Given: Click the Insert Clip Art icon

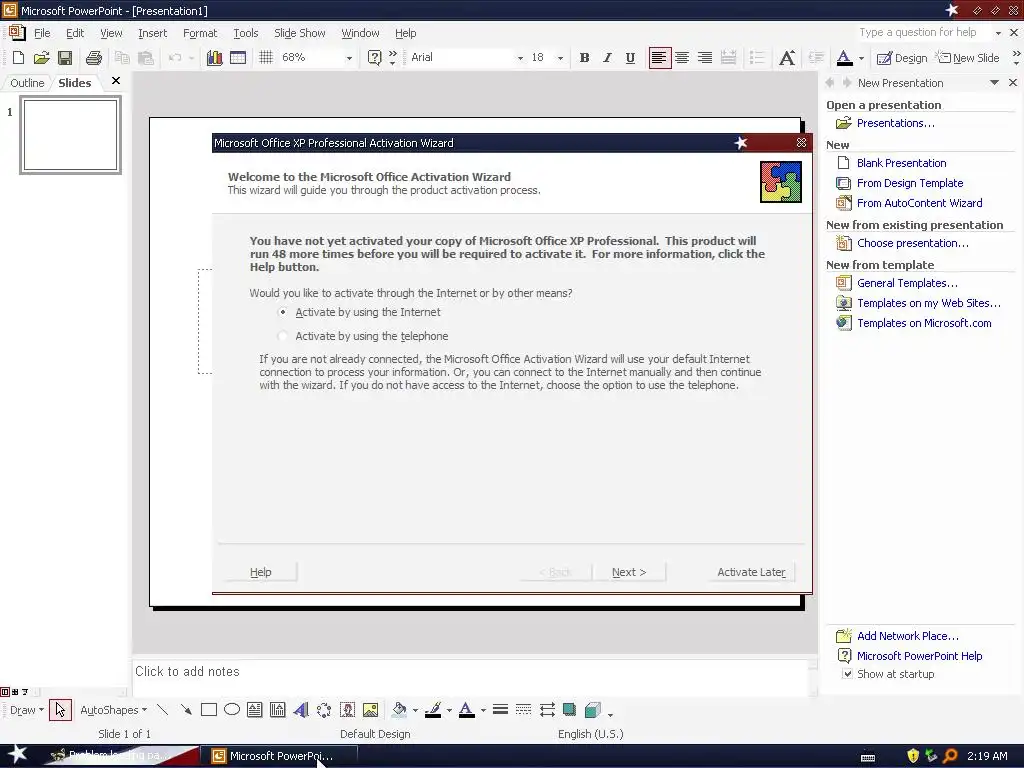Looking at the screenshot, I should 347,710.
